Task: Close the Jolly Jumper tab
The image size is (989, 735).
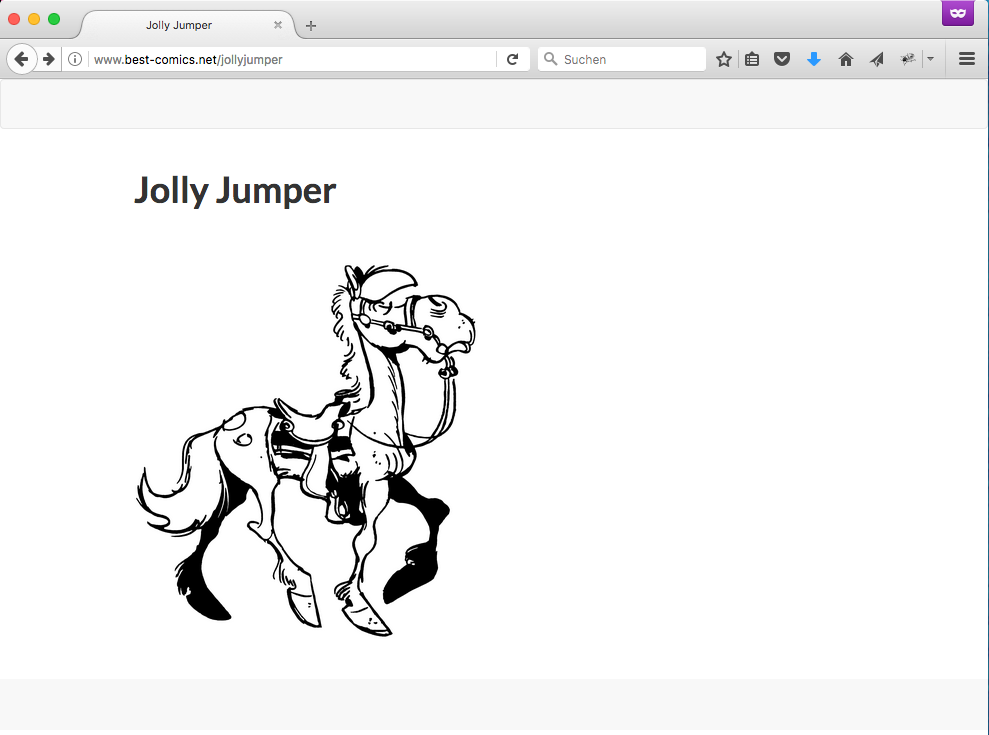Action: [x=278, y=25]
